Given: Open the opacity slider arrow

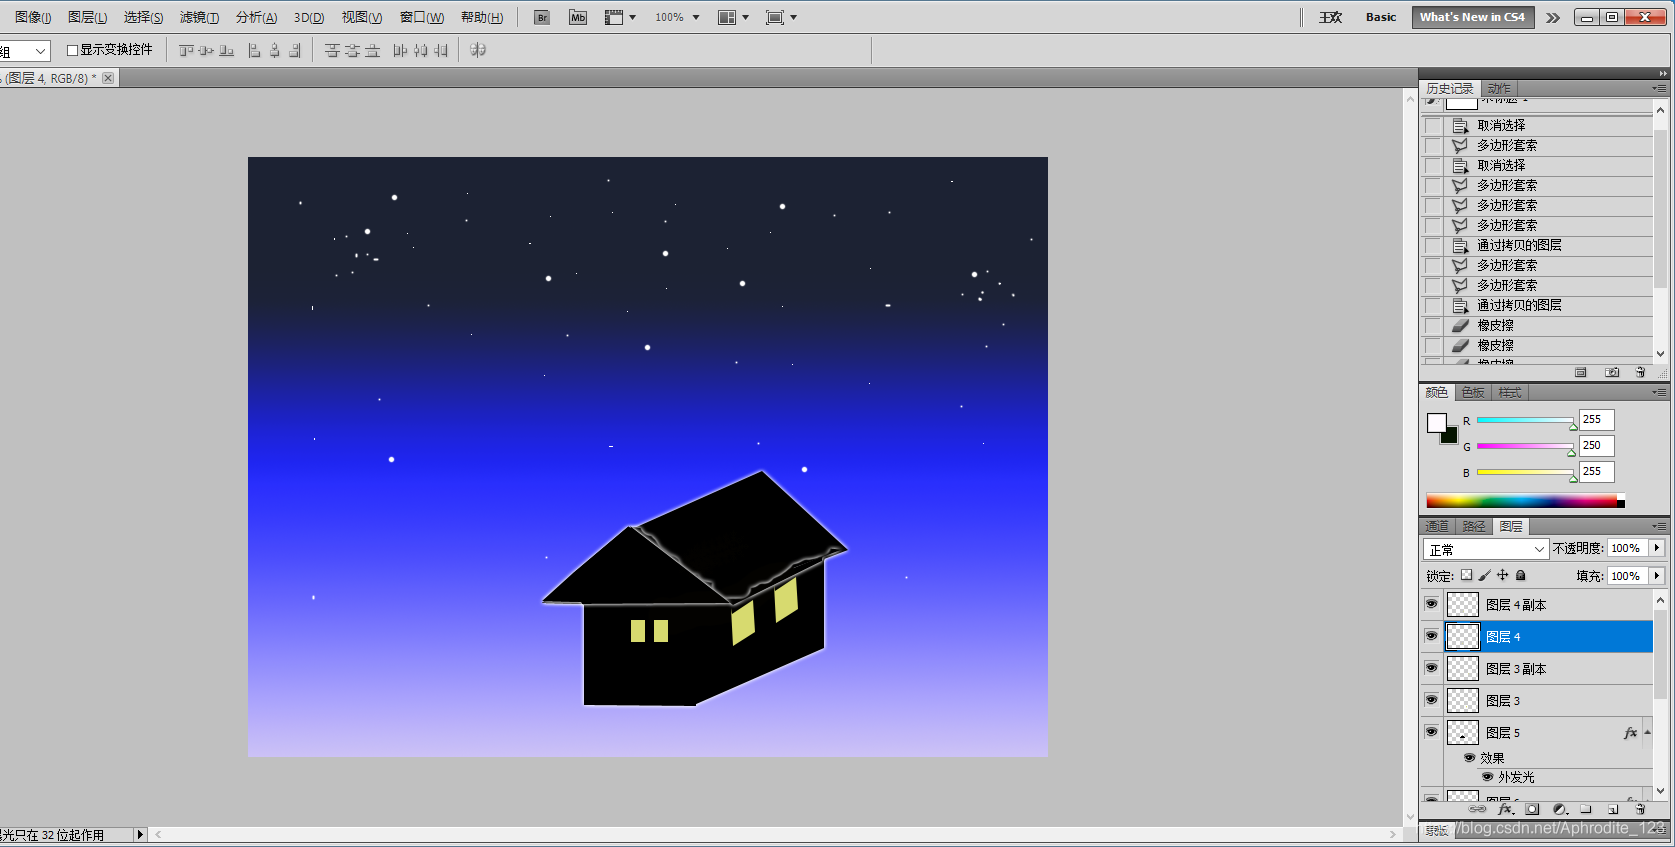Looking at the screenshot, I should point(1657,548).
